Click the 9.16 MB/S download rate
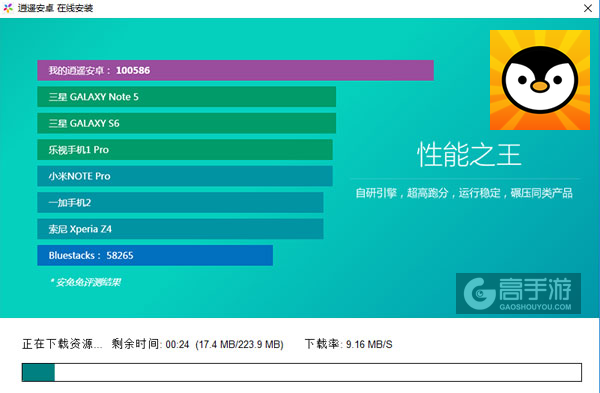Screen dimensions: 600x393 point(369,344)
